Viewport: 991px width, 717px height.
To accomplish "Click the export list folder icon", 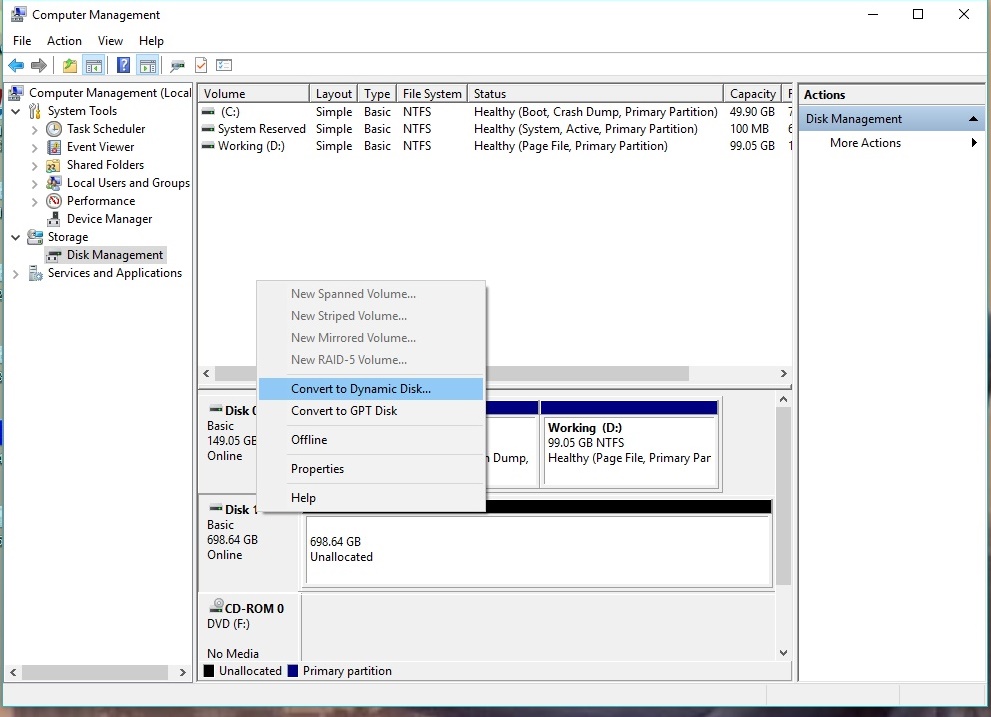I will click(67, 64).
